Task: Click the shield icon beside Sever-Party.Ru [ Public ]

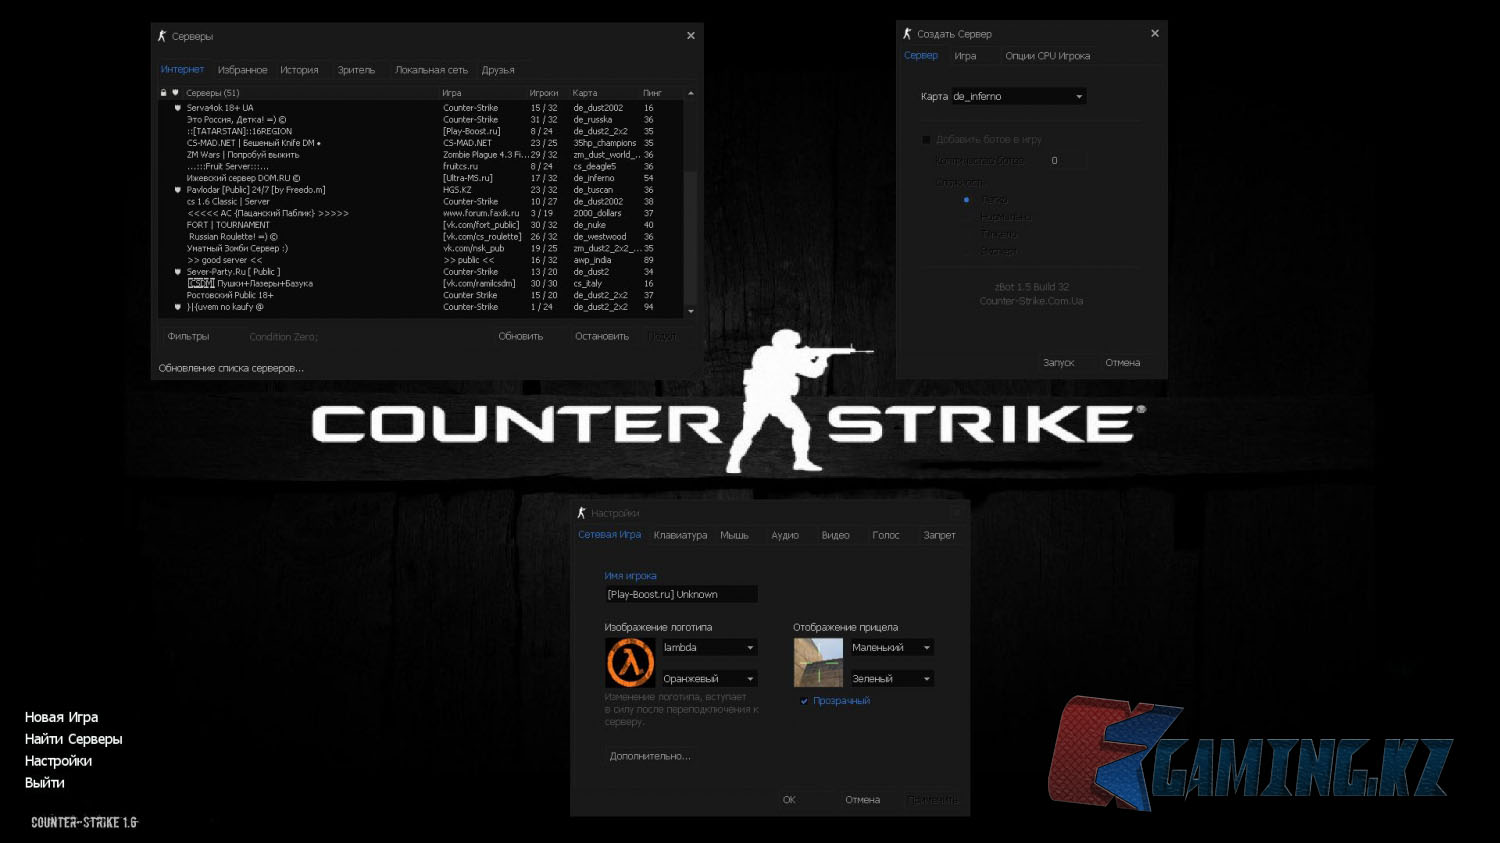Action: coord(178,272)
